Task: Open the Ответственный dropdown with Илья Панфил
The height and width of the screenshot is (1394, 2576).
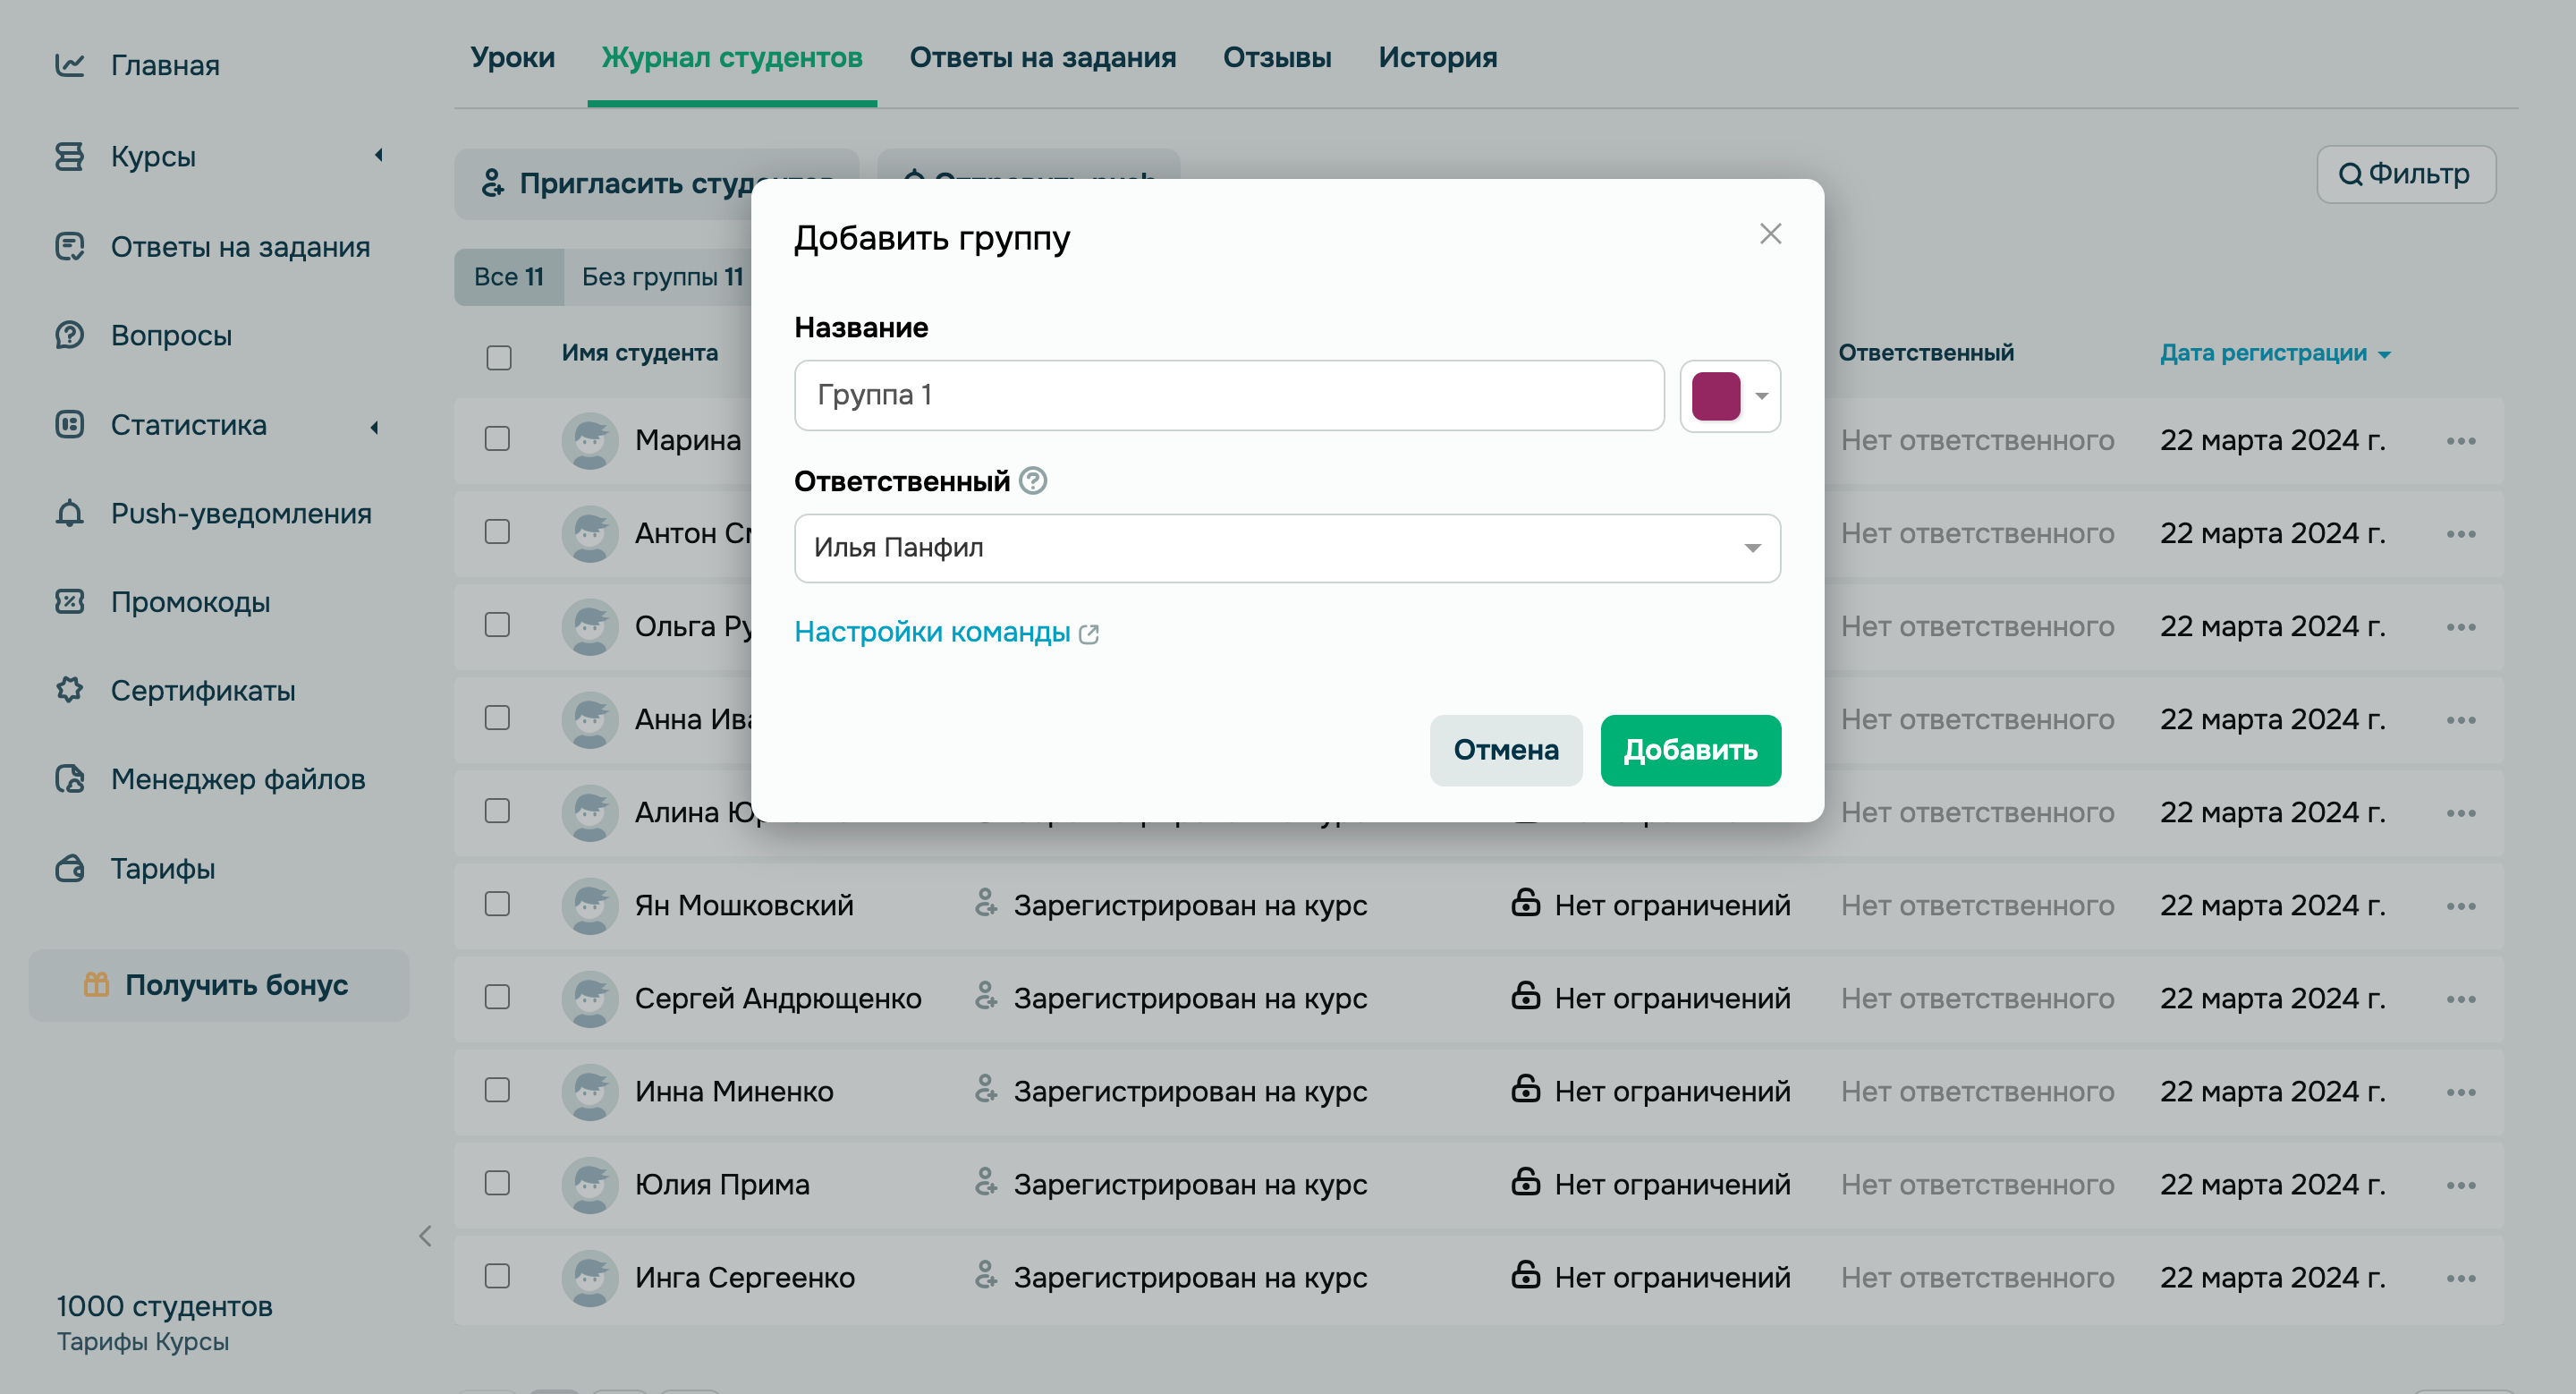Action: click(1286, 548)
